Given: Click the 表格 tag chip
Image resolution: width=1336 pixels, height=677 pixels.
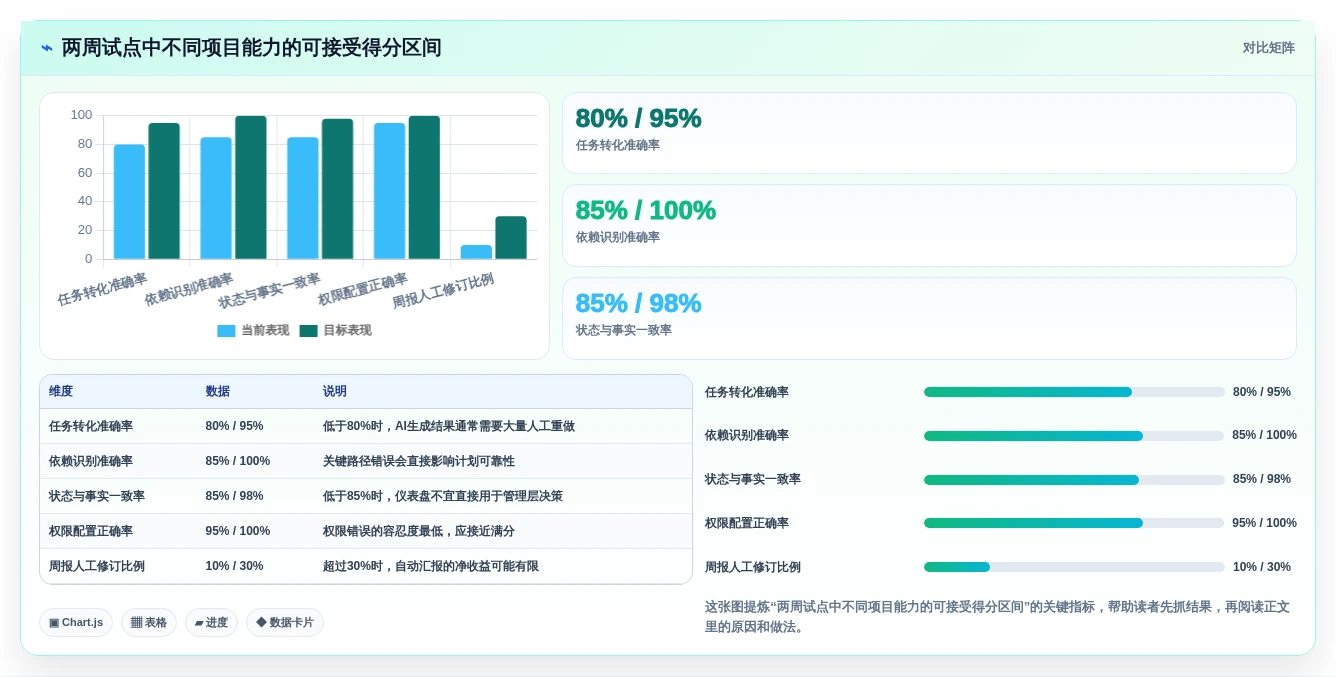Looking at the screenshot, I should point(149,622).
